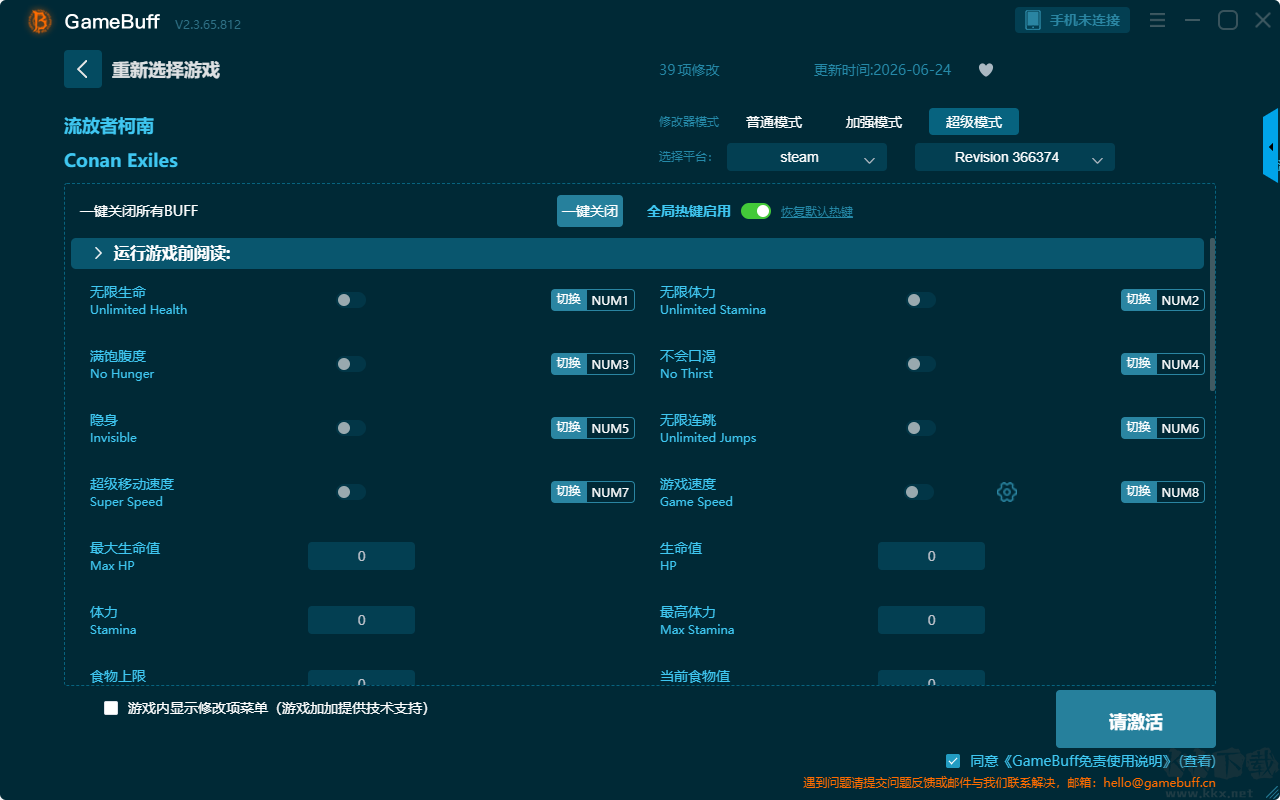1280x800 pixels.
Task: Open the hamburger menu icon in title bar
Action: click(x=1157, y=20)
